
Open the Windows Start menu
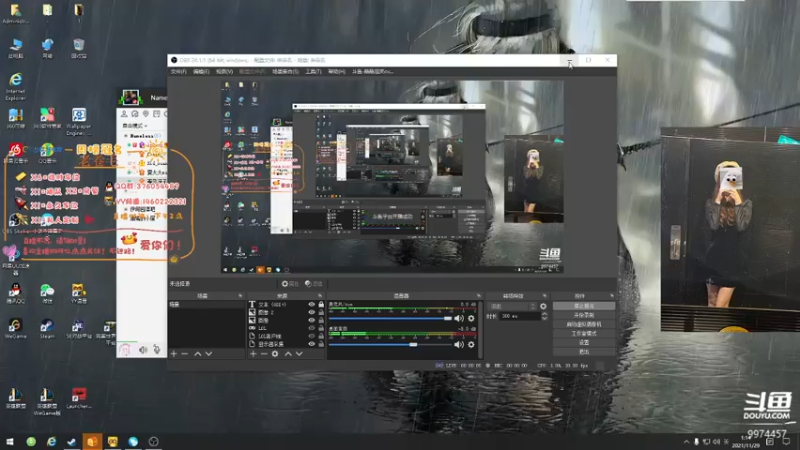tap(10, 441)
